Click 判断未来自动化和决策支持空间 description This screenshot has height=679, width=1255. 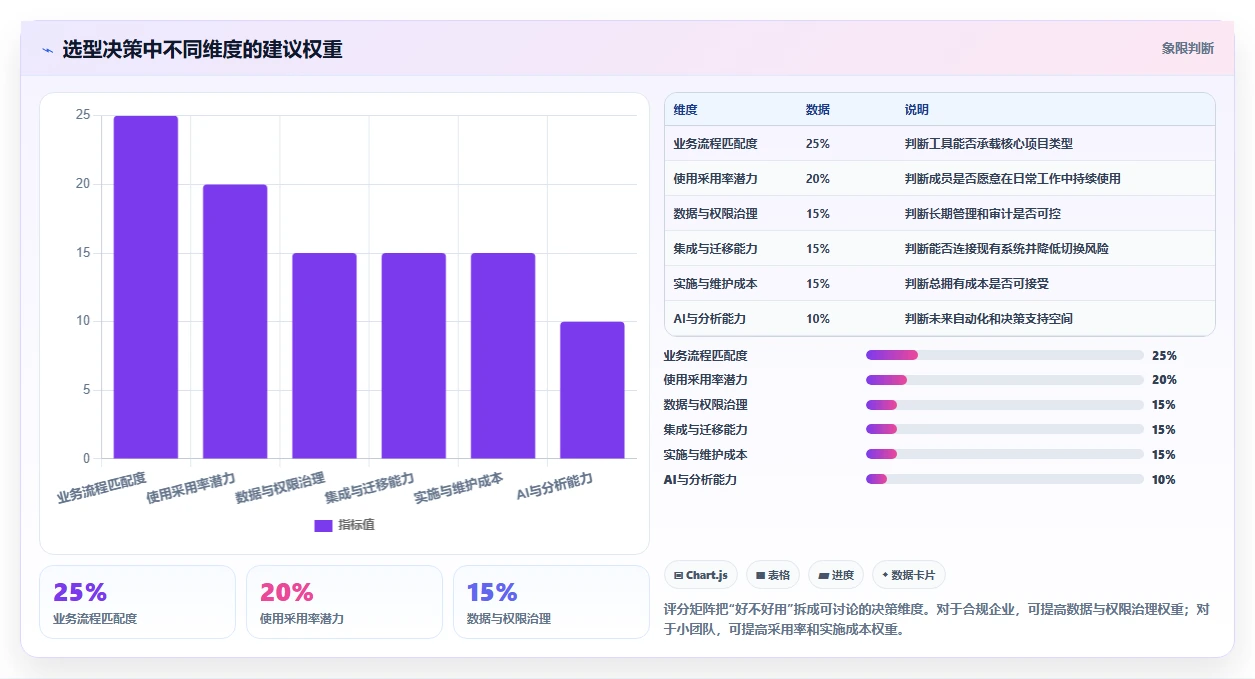click(988, 319)
